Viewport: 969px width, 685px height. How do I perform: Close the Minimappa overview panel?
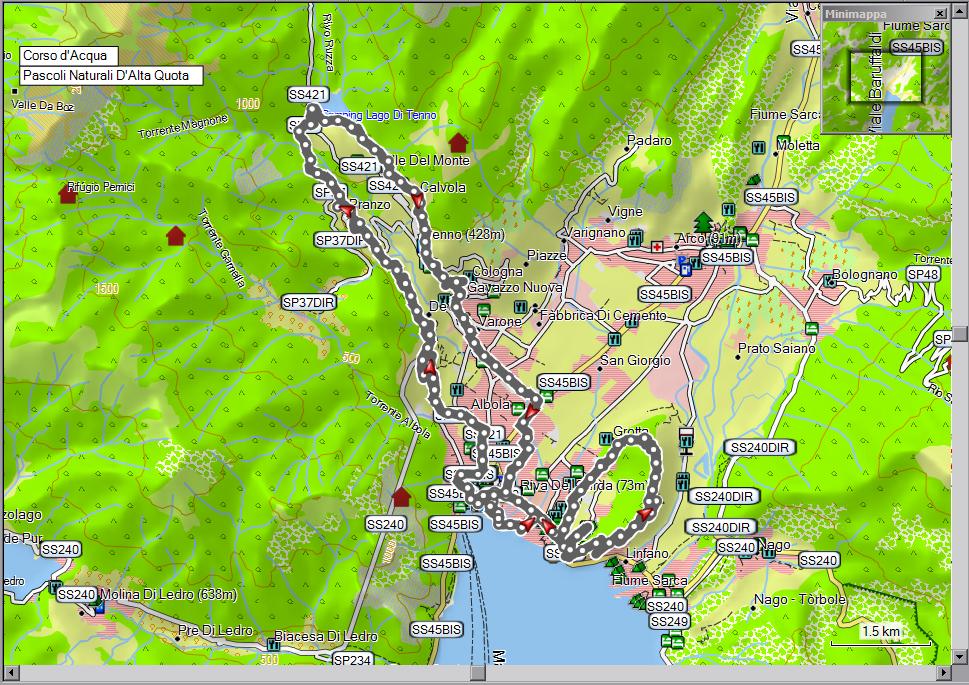[940, 13]
